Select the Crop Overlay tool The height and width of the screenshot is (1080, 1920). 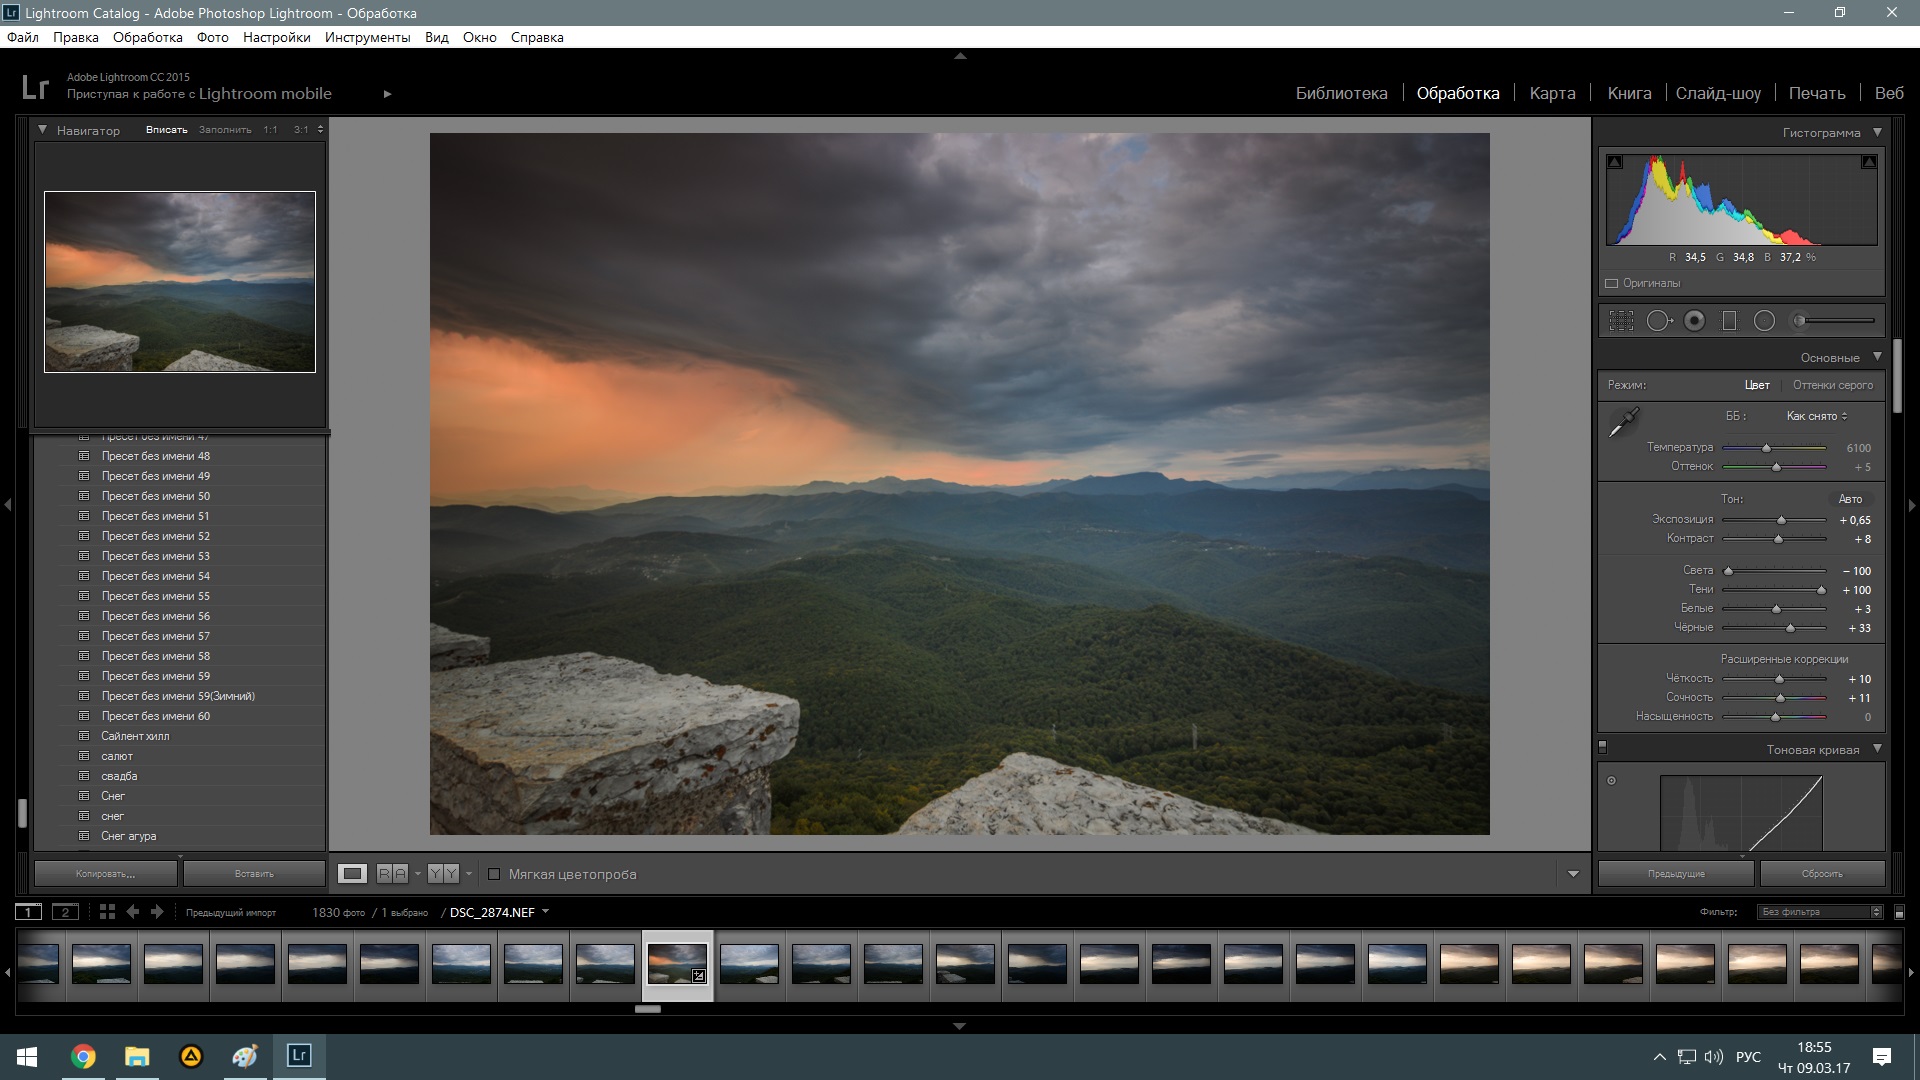(x=1621, y=321)
